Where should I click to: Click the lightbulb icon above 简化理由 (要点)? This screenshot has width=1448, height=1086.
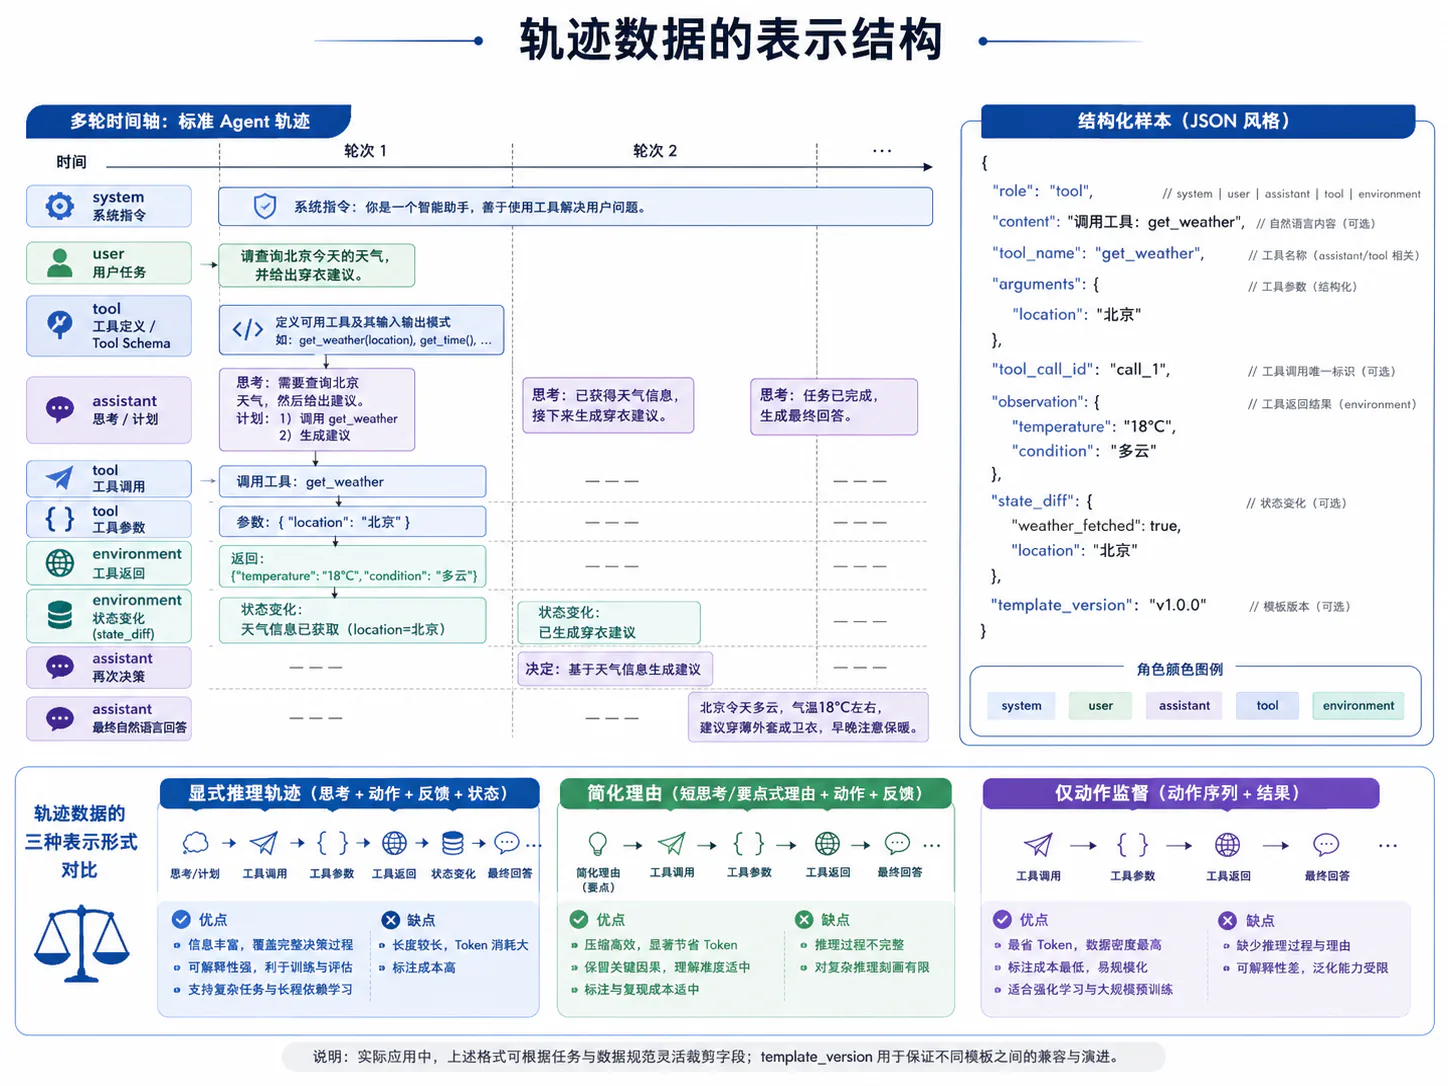click(x=598, y=844)
